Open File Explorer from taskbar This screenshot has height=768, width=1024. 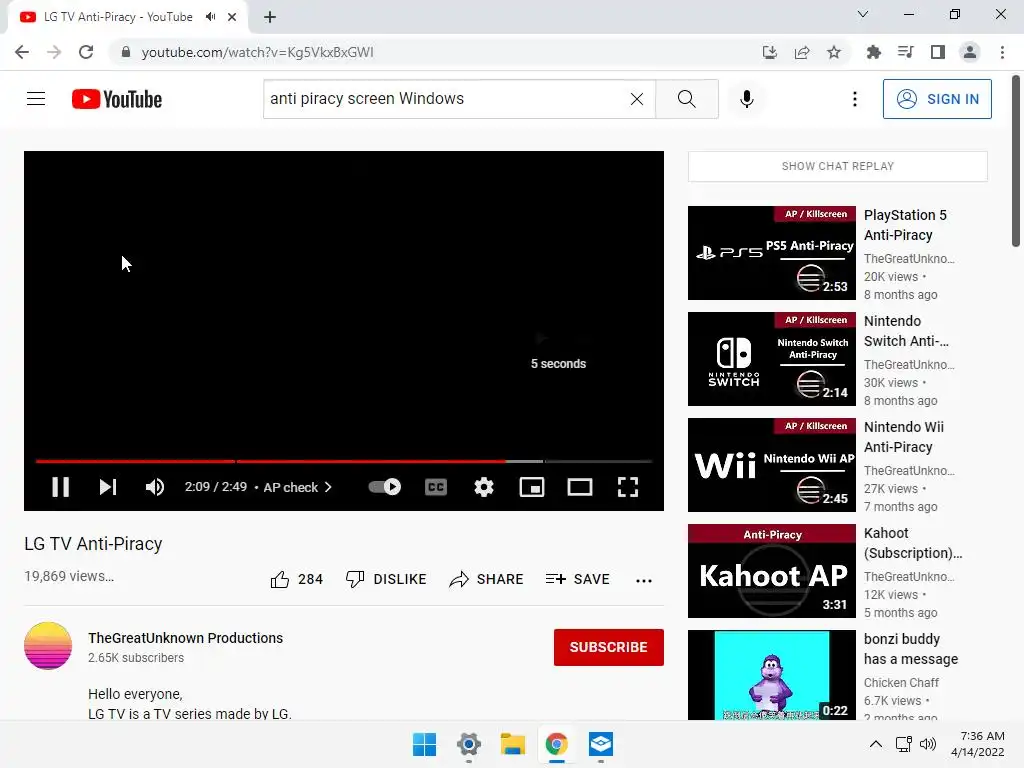[513, 744]
